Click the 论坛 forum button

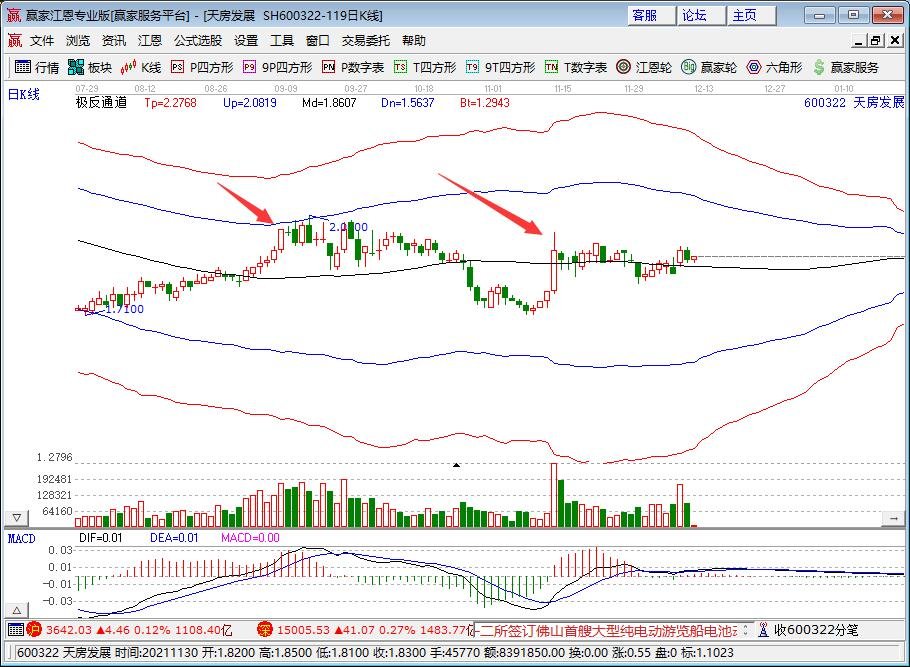coord(695,15)
